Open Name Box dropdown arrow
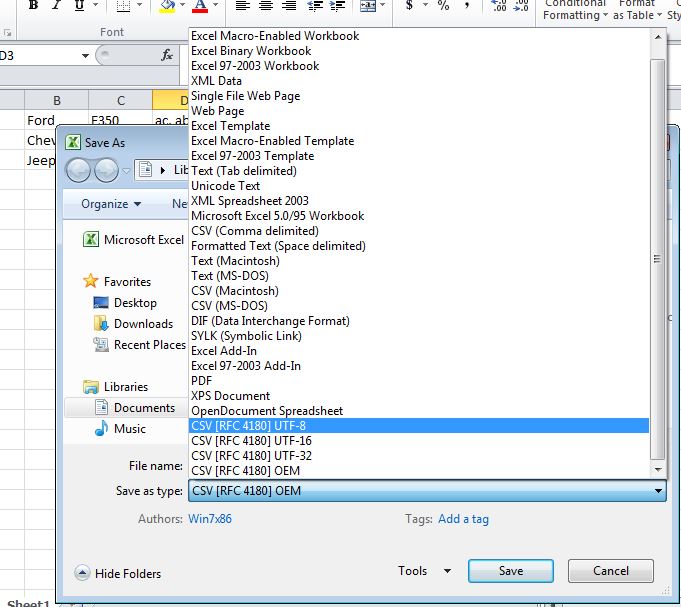The image size is (681, 607). tap(85, 56)
